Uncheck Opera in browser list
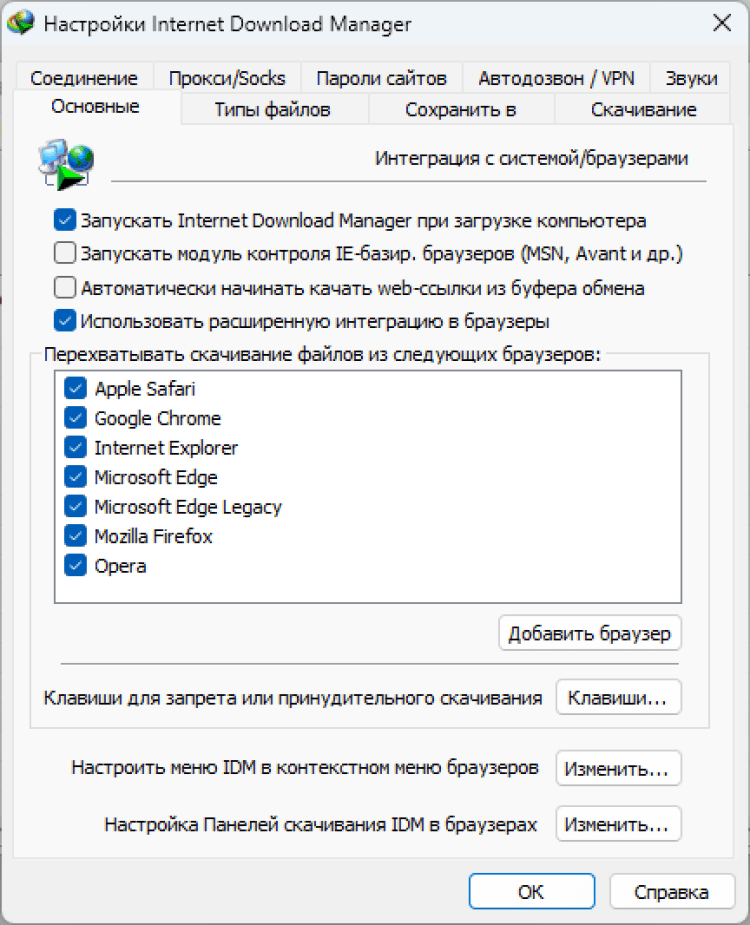Screen dimensions: 750x925 pos(76,566)
